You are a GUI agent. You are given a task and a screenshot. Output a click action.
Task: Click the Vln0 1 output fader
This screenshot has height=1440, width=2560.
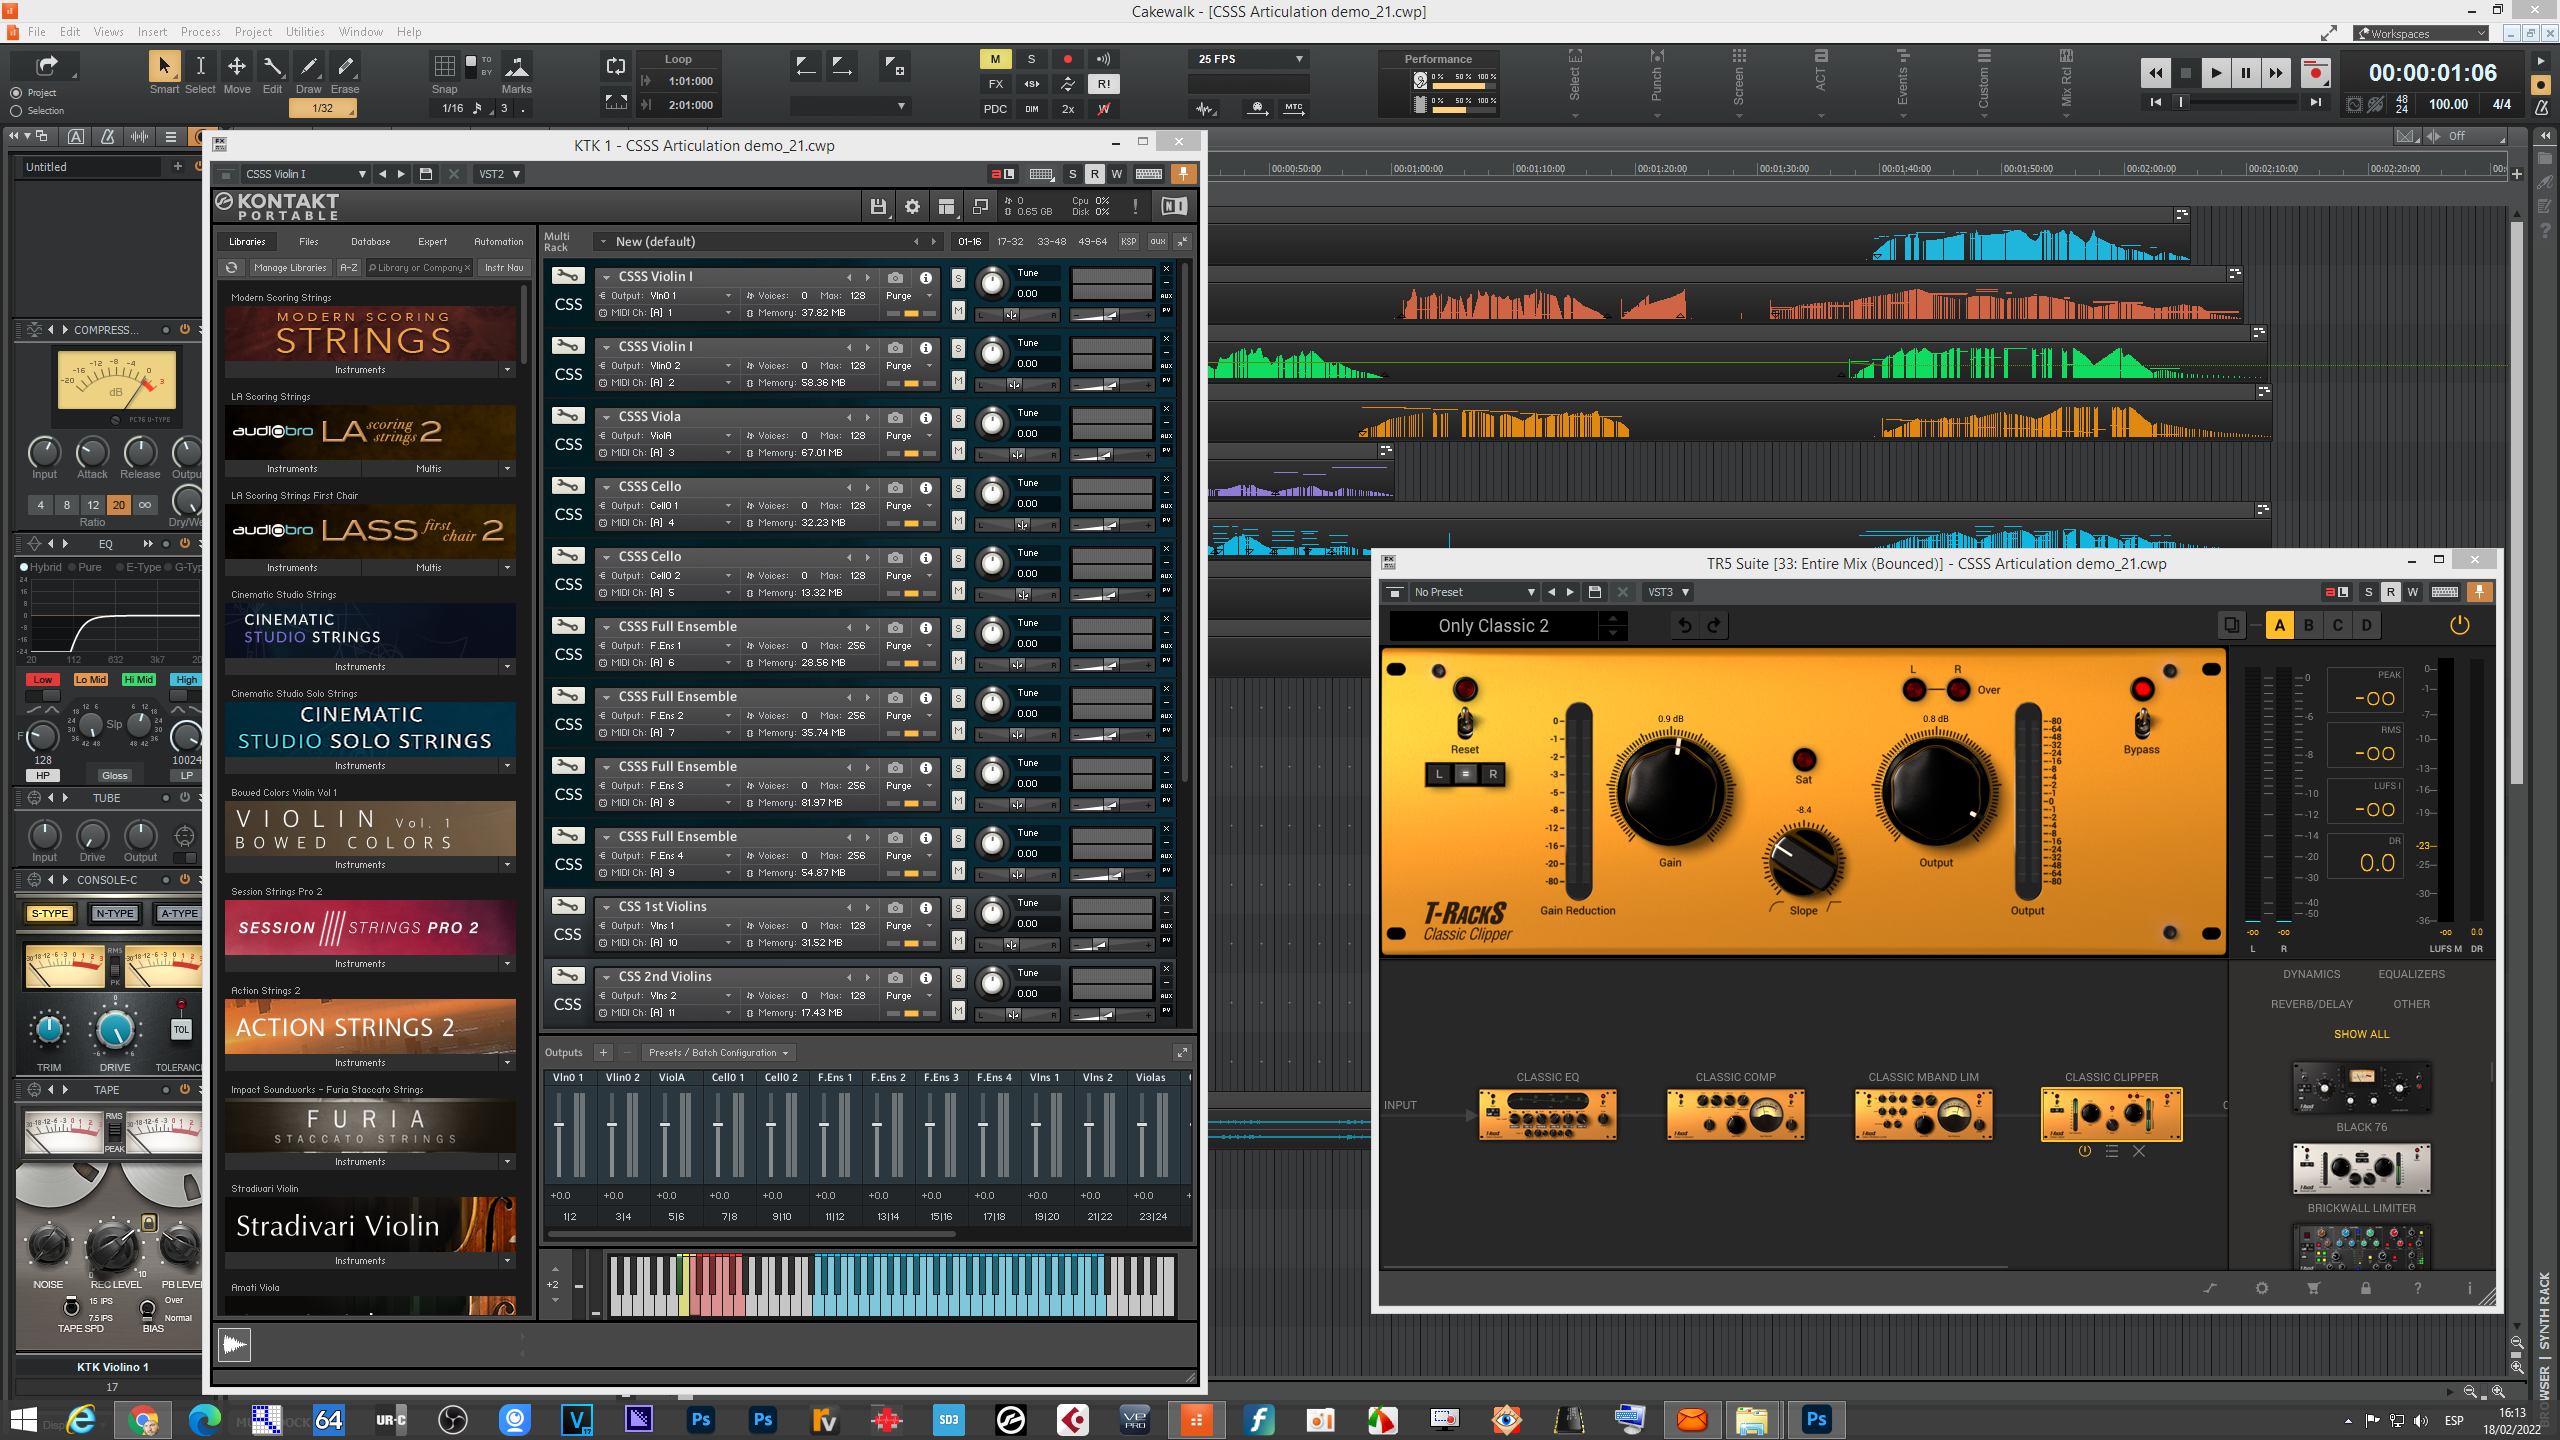pyautogui.click(x=559, y=1126)
